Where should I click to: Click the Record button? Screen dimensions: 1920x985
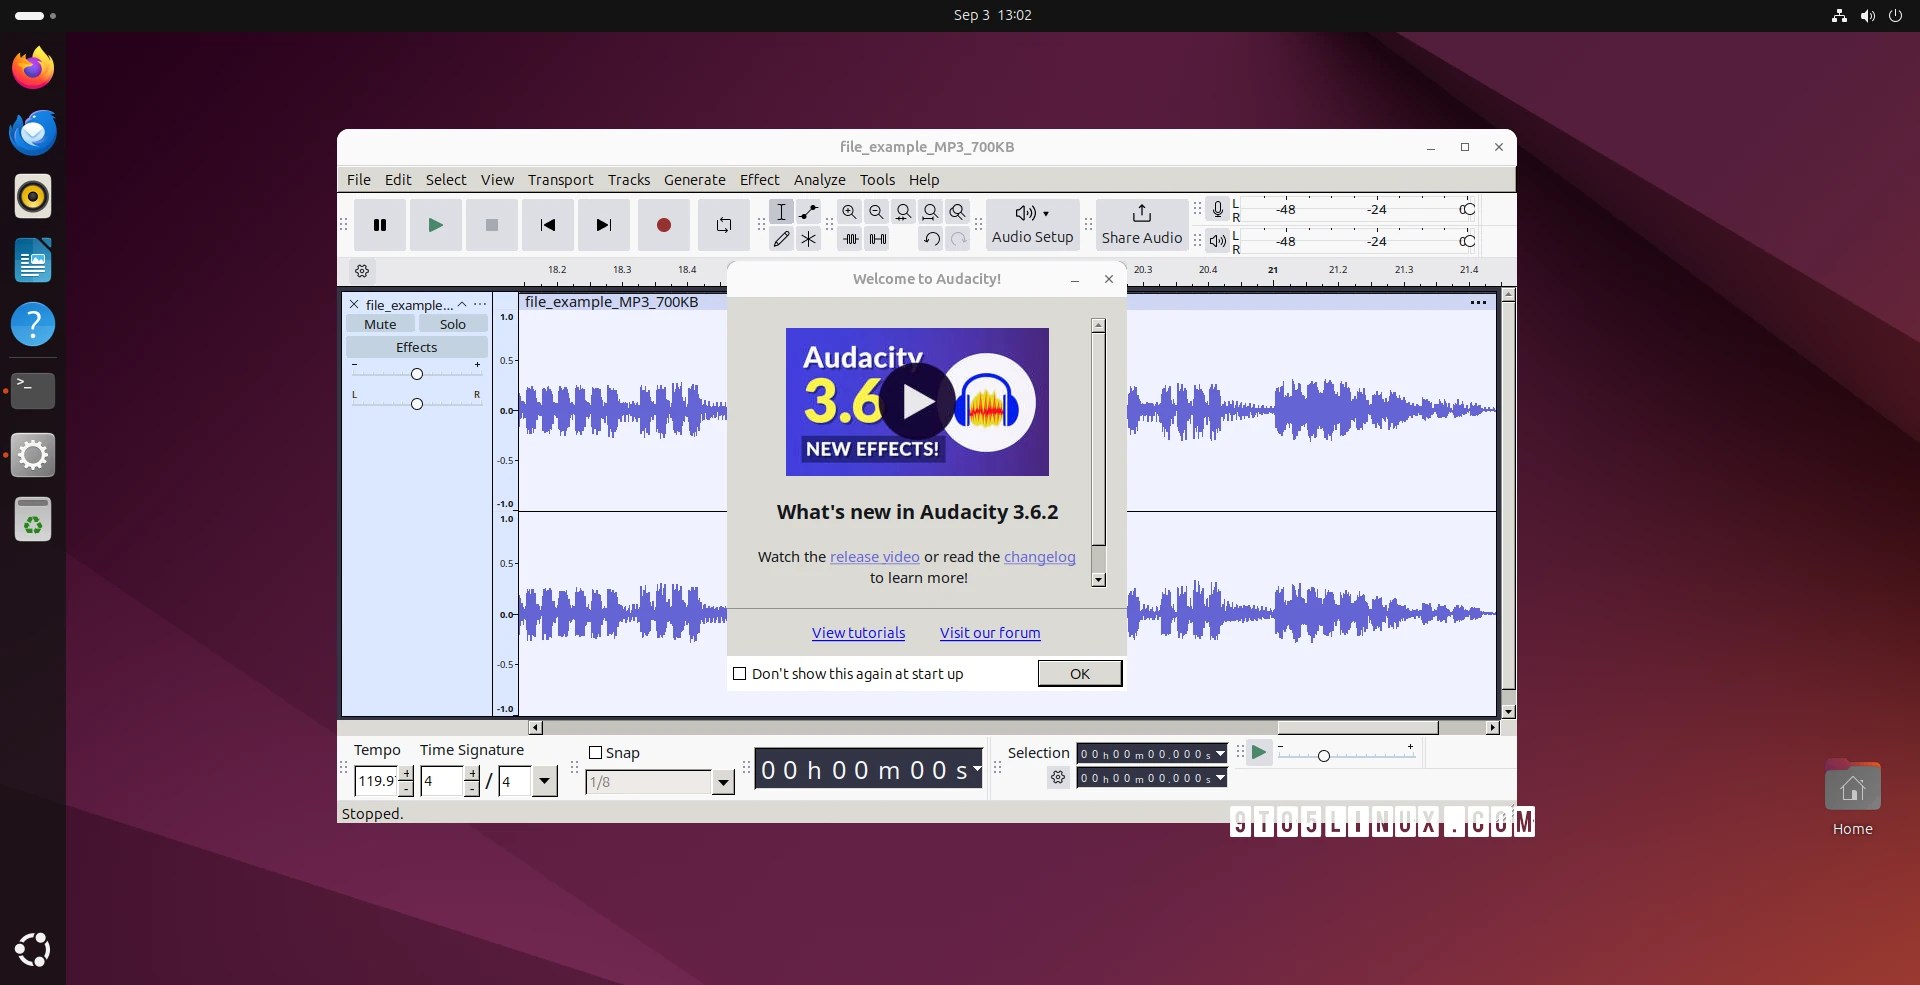tap(663, 225)
